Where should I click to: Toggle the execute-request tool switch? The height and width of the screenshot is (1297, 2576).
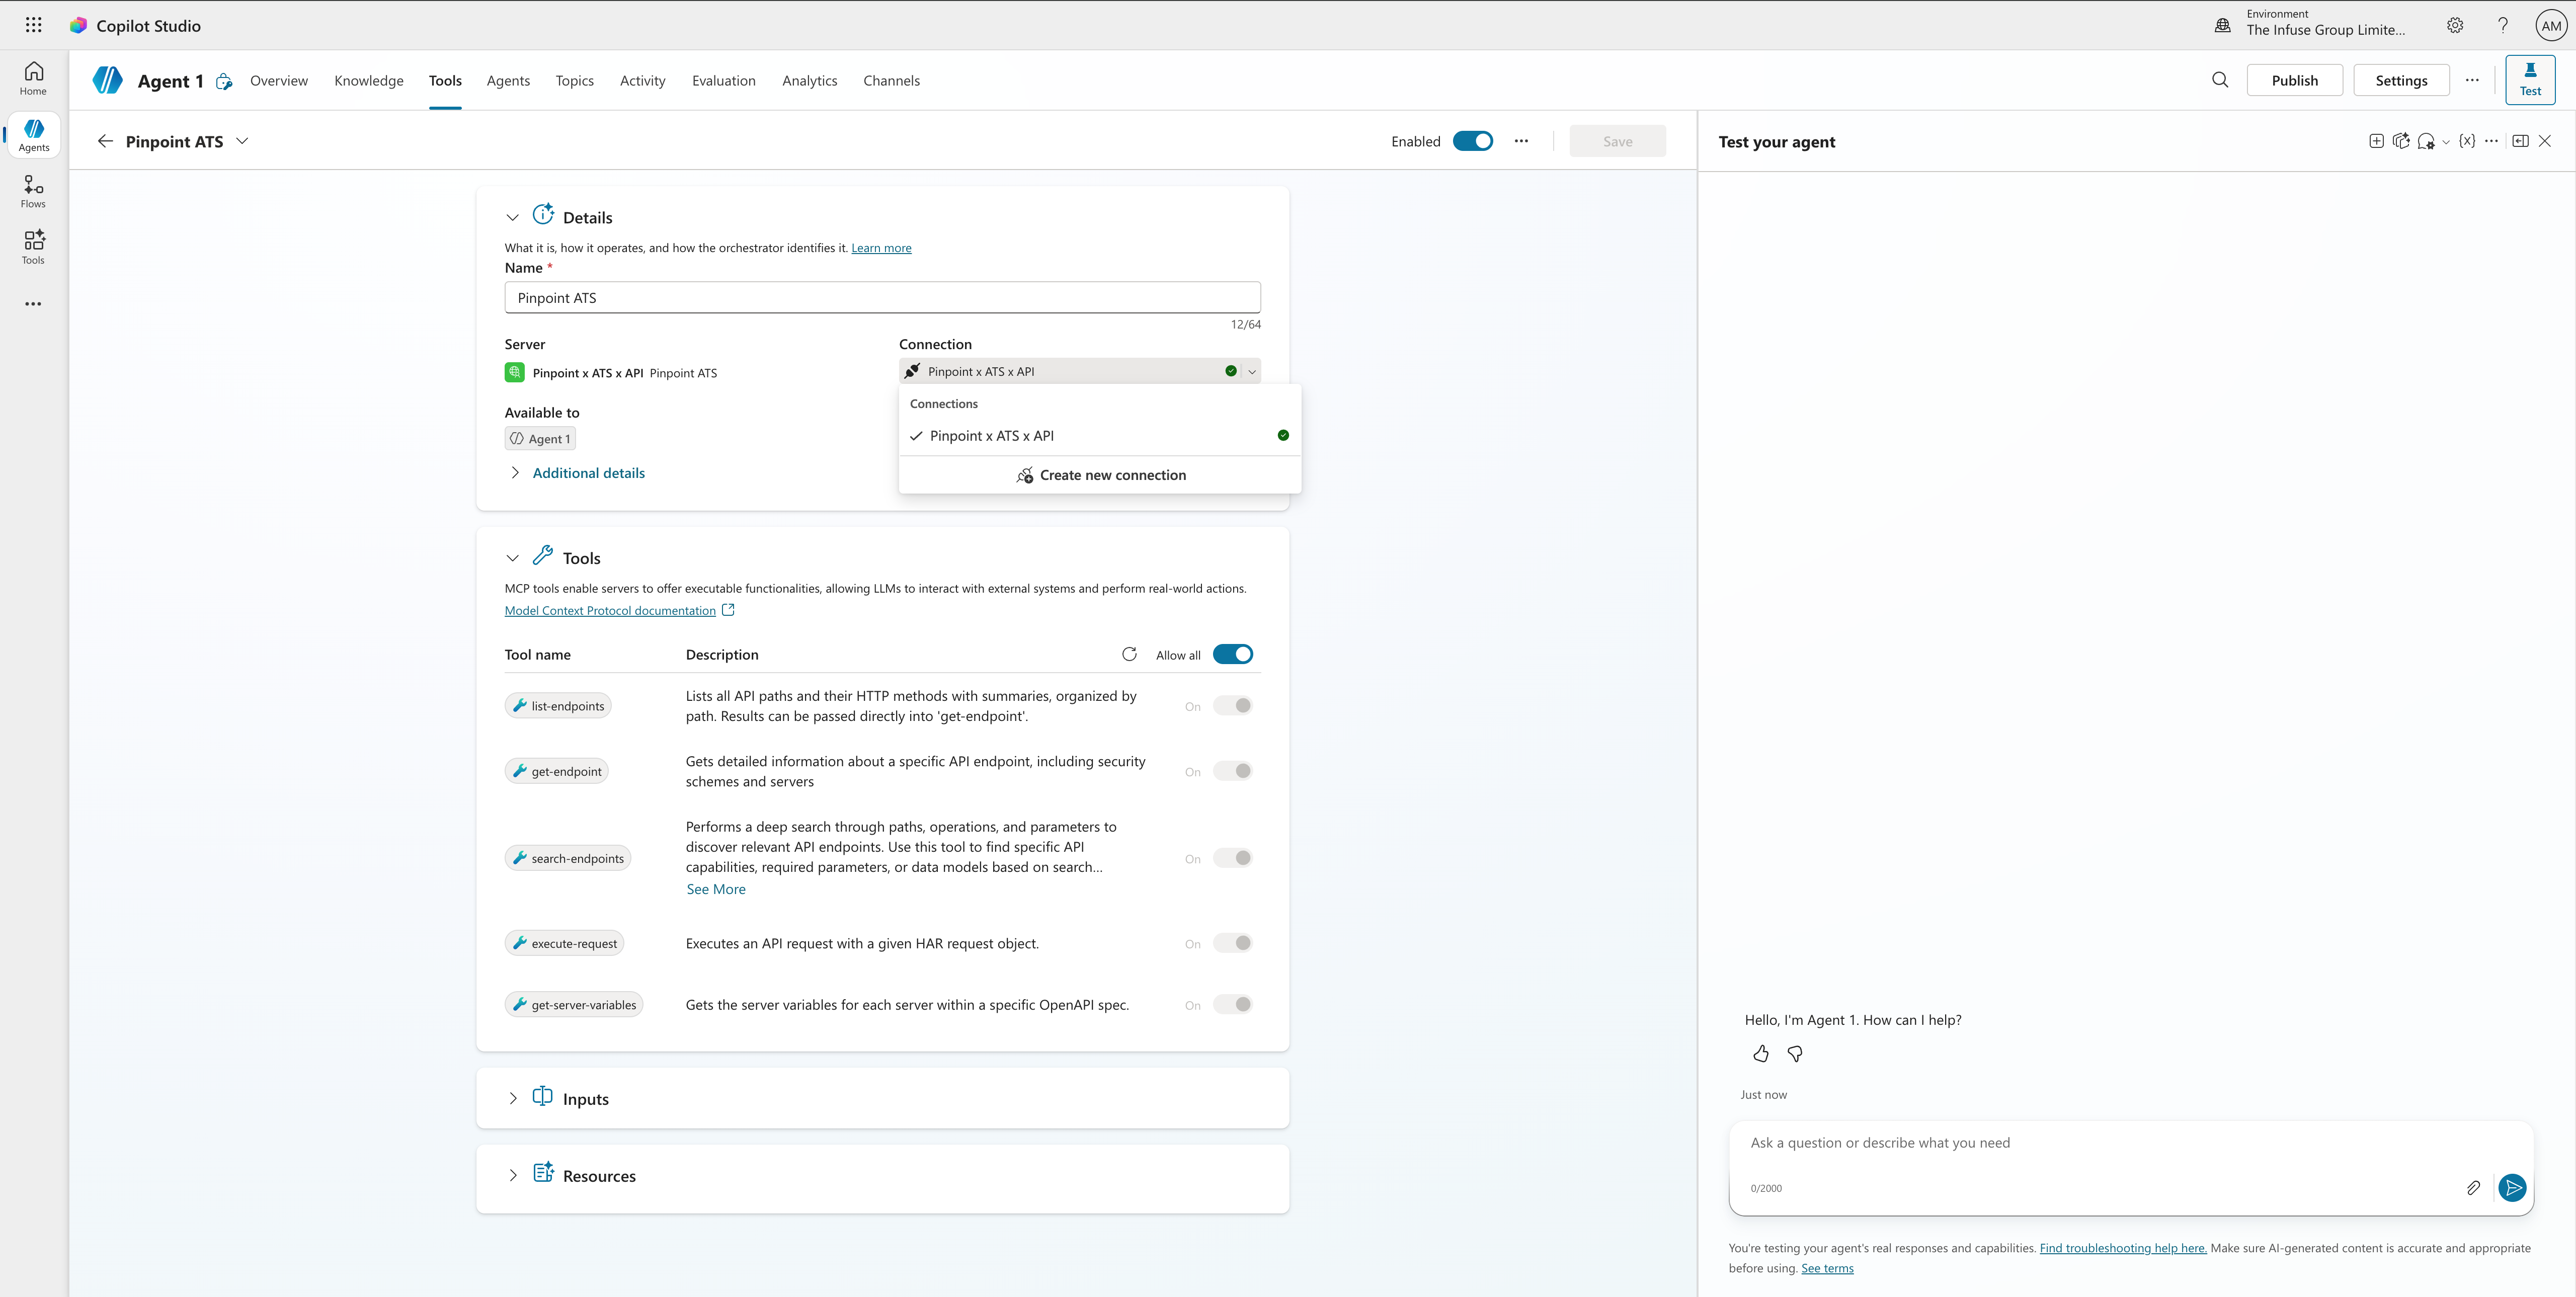coord(1232,943)
